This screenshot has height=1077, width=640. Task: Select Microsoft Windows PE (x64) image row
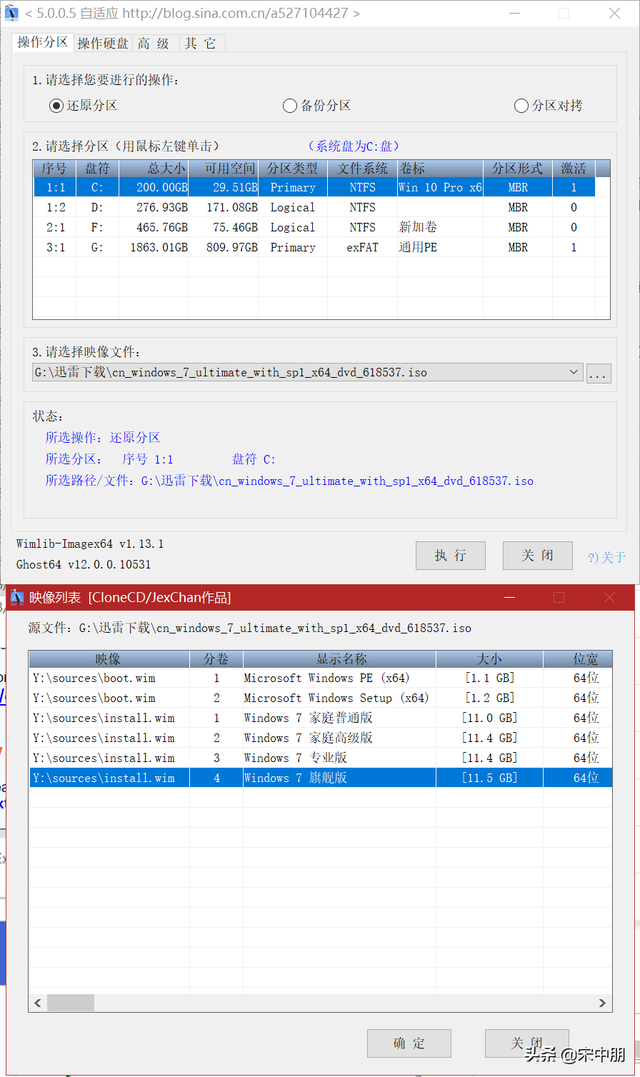coord(321,678)
